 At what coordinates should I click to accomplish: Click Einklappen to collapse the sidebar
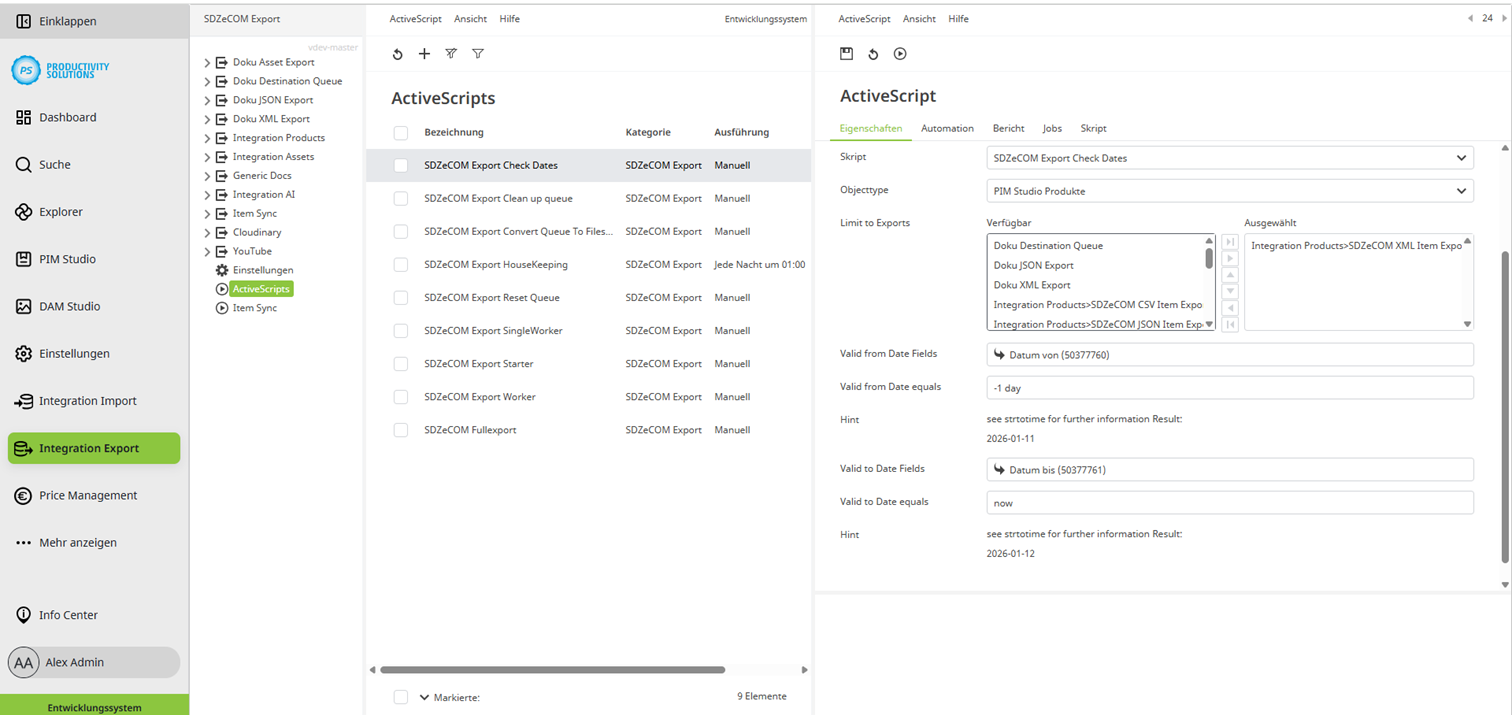60,20
